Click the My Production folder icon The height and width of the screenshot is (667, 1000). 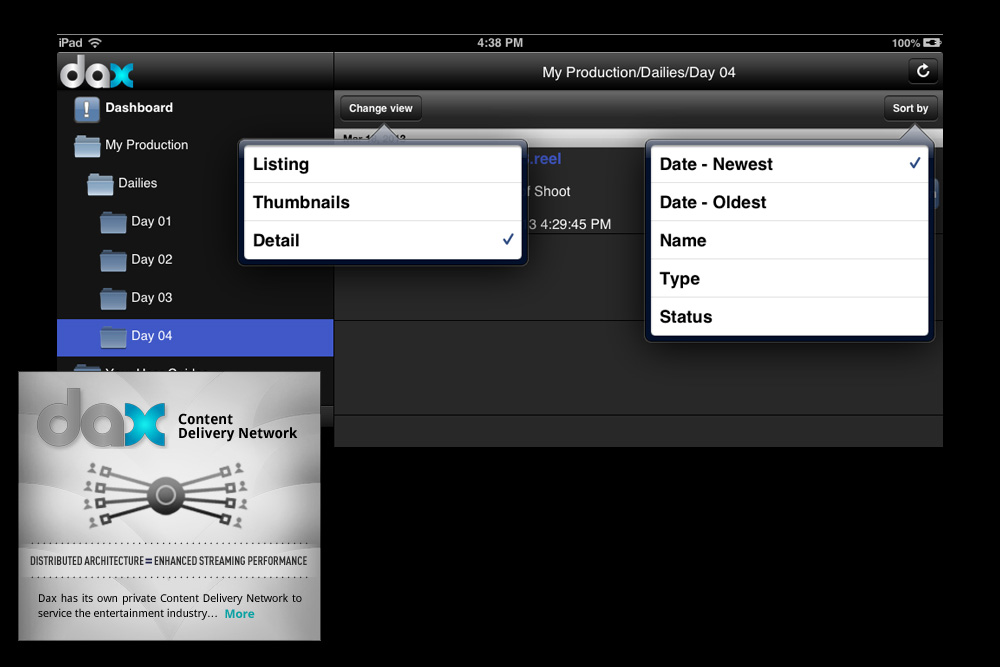pyautogui.click(x=87, y=146)
